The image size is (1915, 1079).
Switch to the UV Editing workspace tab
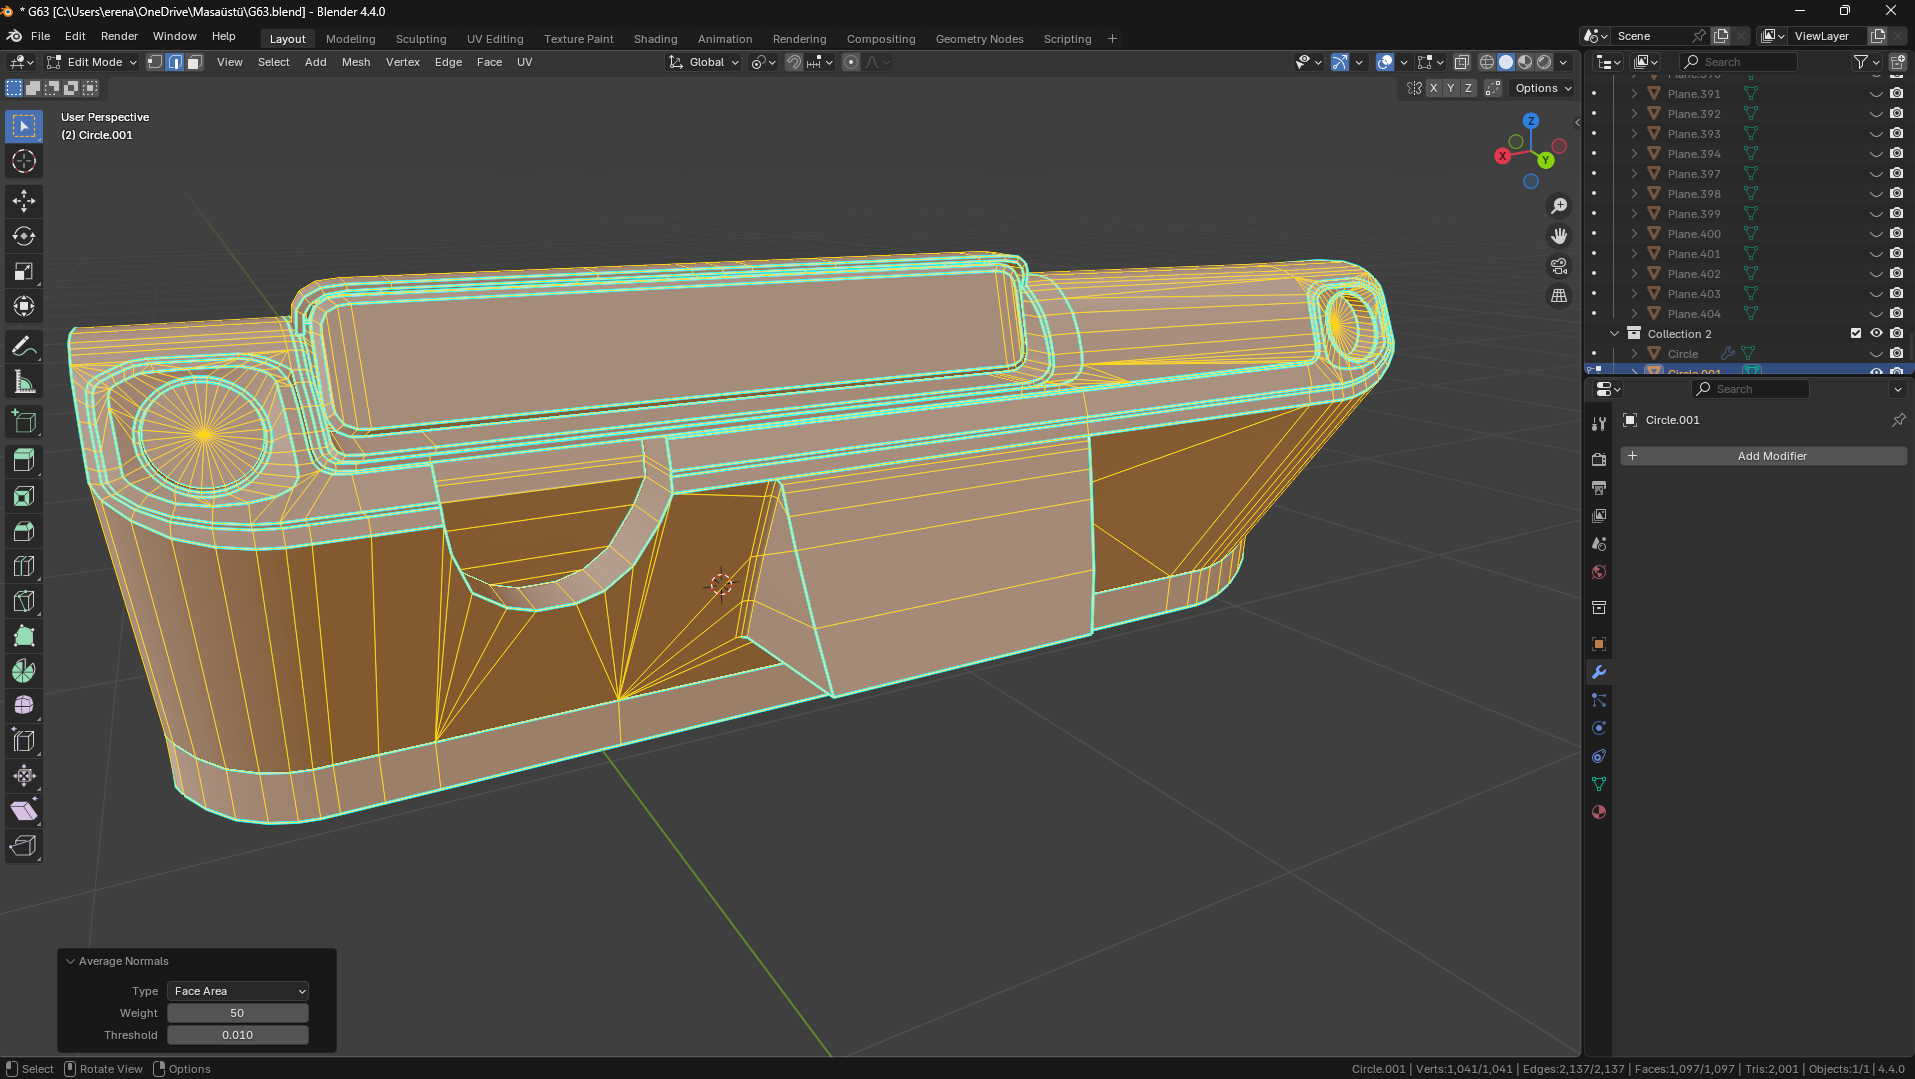(x=494, y=39)
